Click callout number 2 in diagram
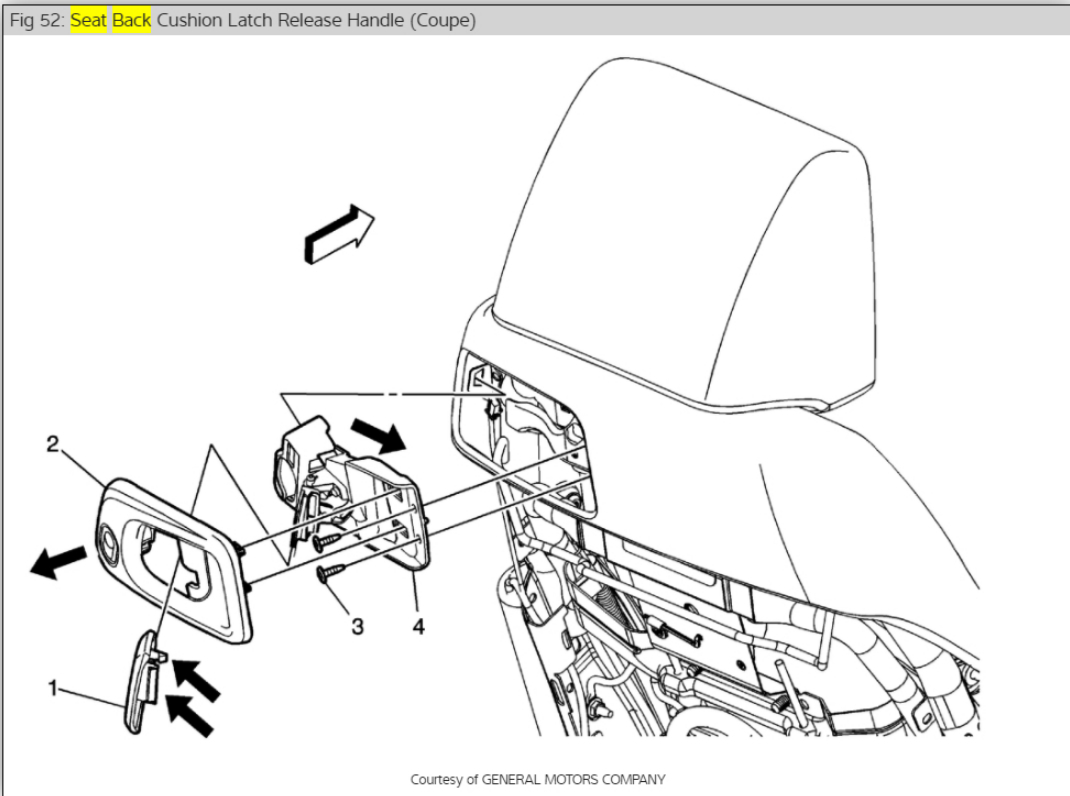Viewport: 1070px width, 796px height. 53,444
